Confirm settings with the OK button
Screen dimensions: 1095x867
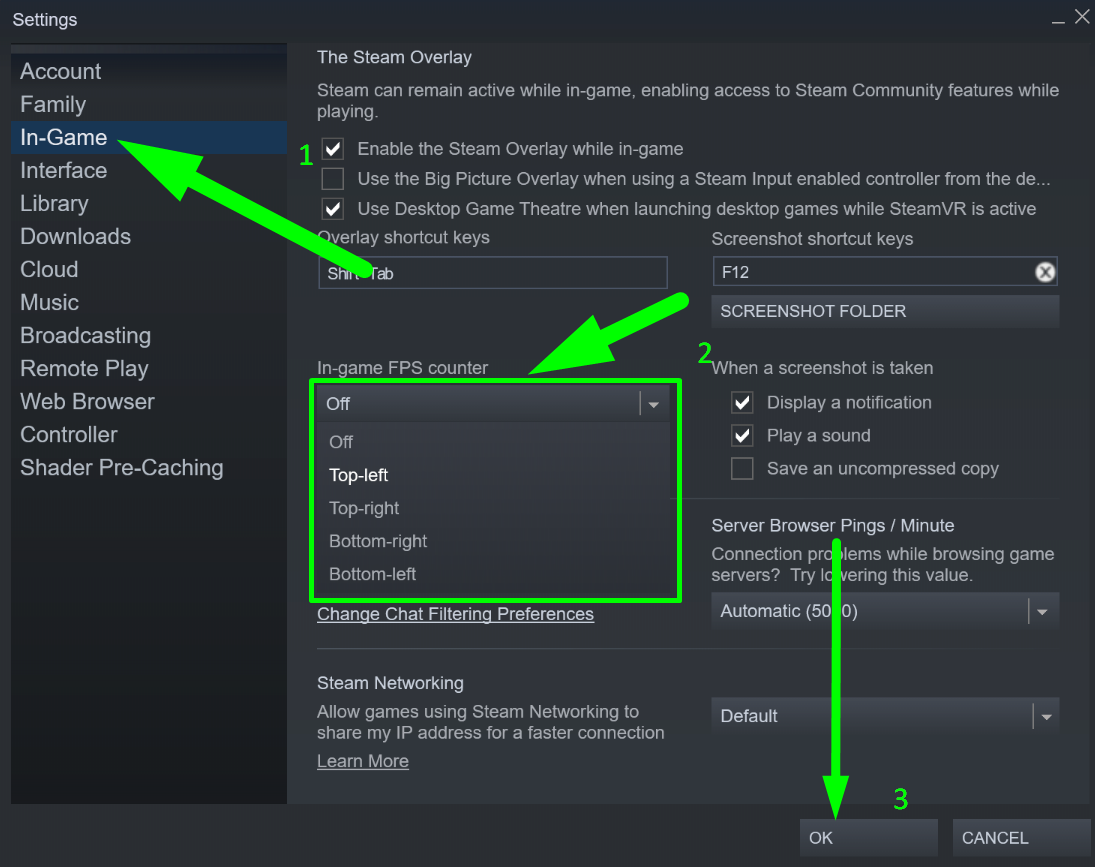[868, 838]
